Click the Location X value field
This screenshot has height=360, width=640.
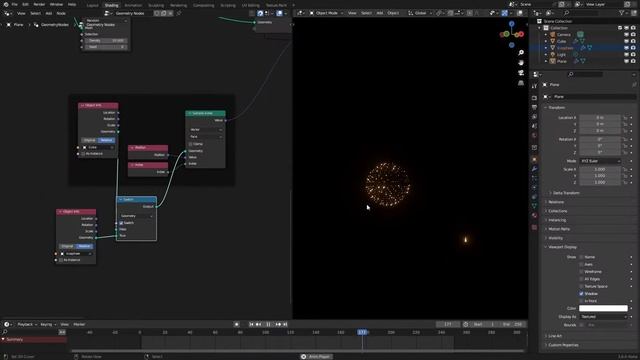point(600,118)
